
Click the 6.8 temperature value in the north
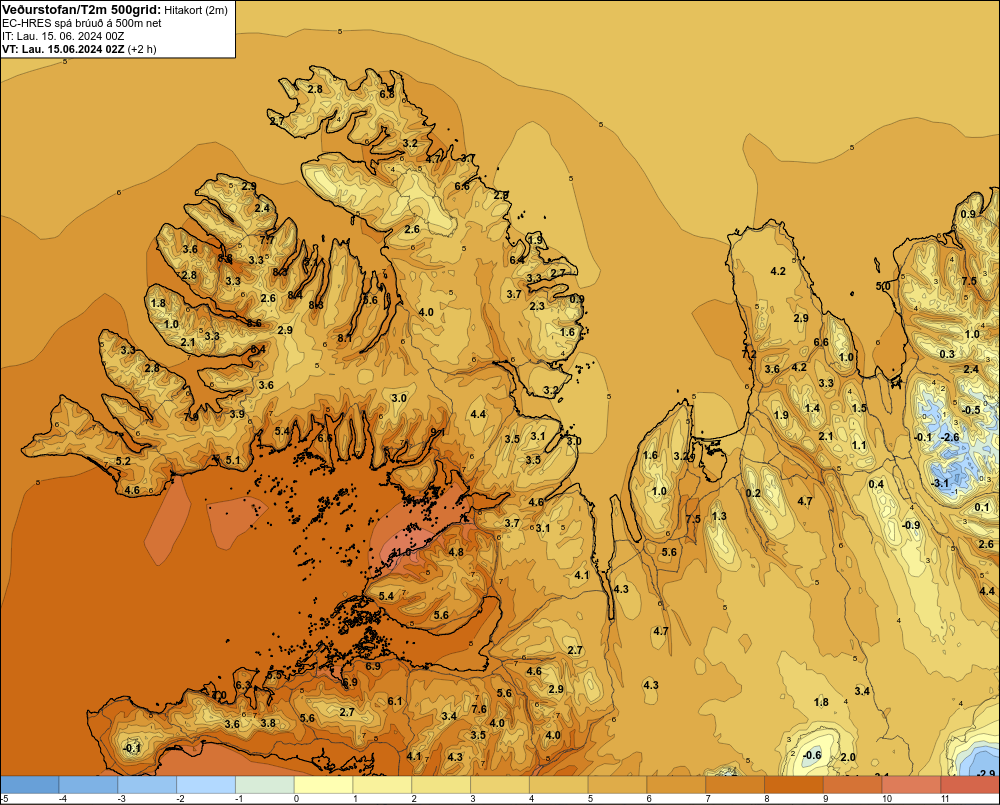tap(387, 94)
